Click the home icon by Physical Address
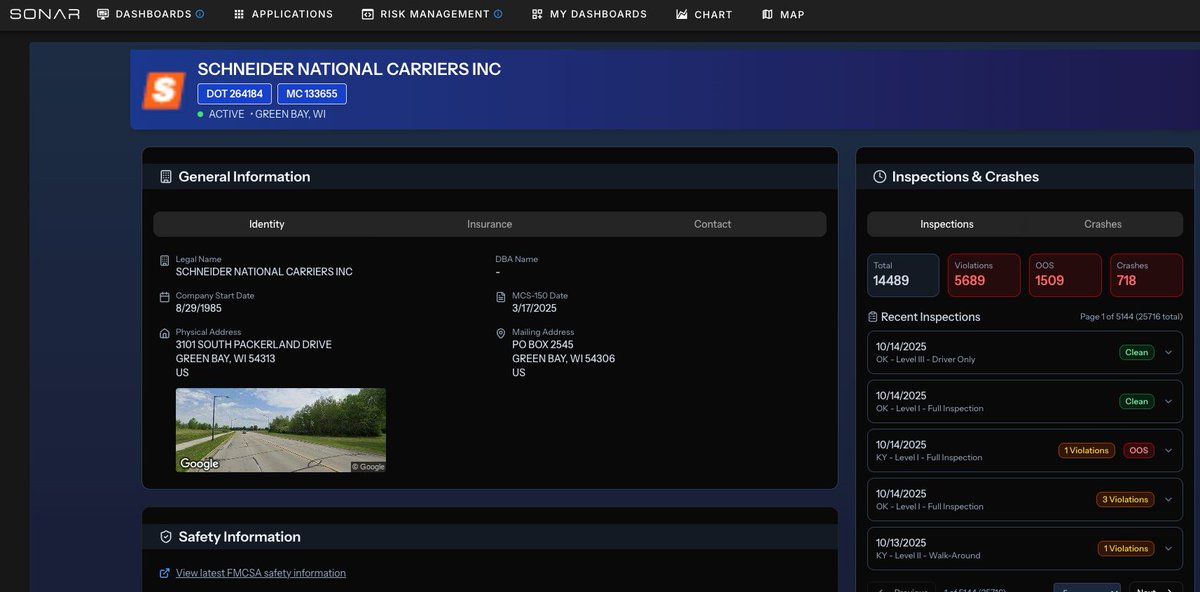The height and width of the screenshot is (592, 1200). click(x=165, y=333)
